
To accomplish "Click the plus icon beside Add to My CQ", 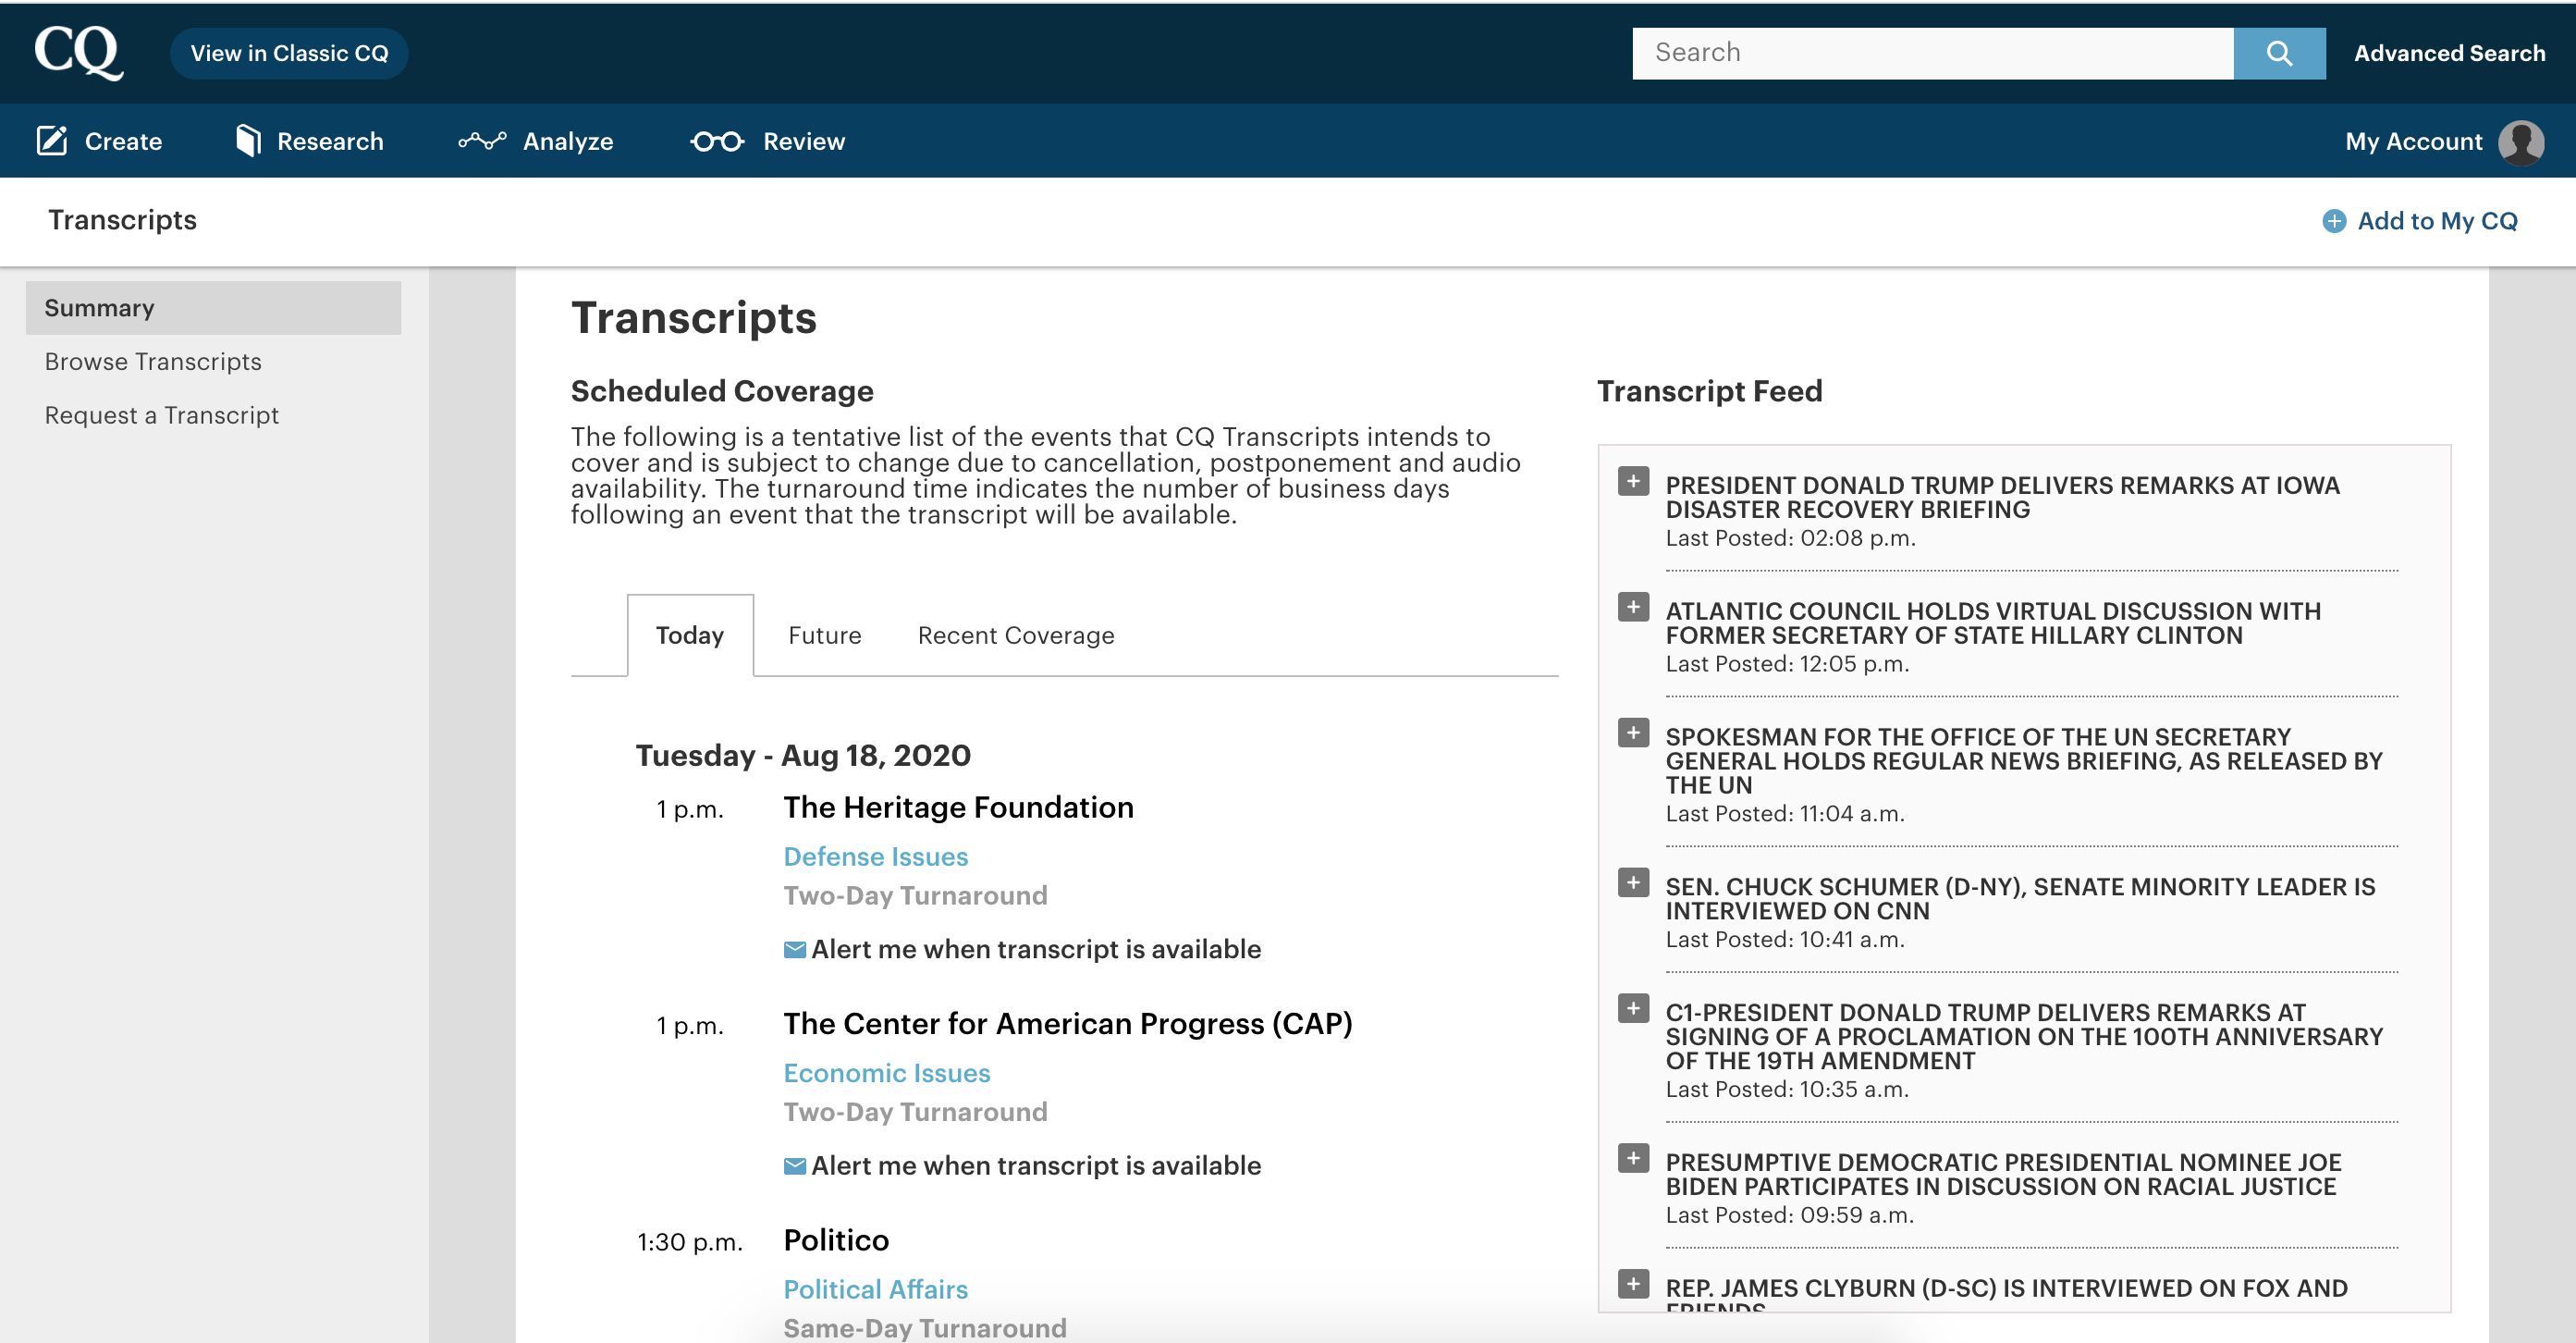I will pyautogui.click(x=2334, y=221).
